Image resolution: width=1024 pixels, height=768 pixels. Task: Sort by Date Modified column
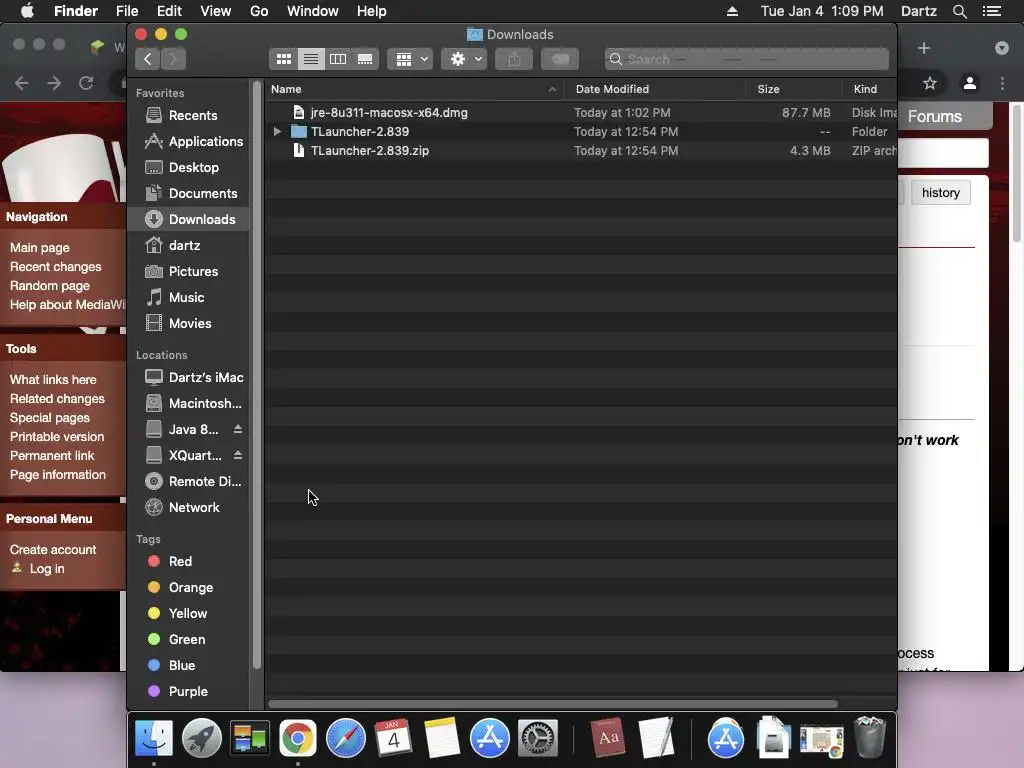(x=655, y=89)
